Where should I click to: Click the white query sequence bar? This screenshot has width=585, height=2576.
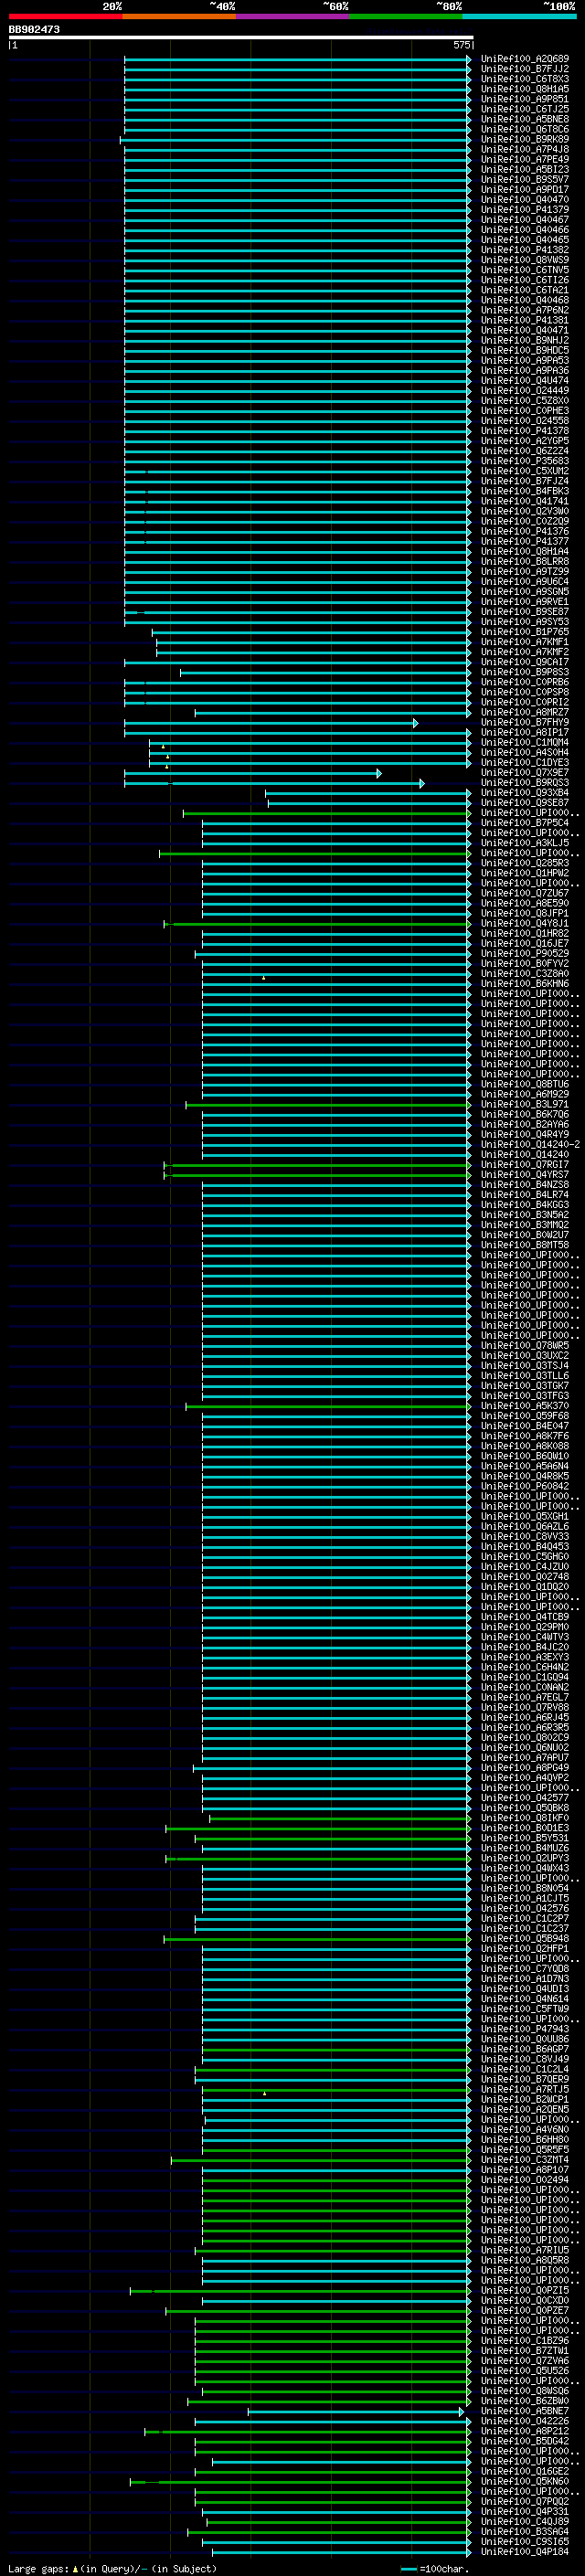(240, 38)
